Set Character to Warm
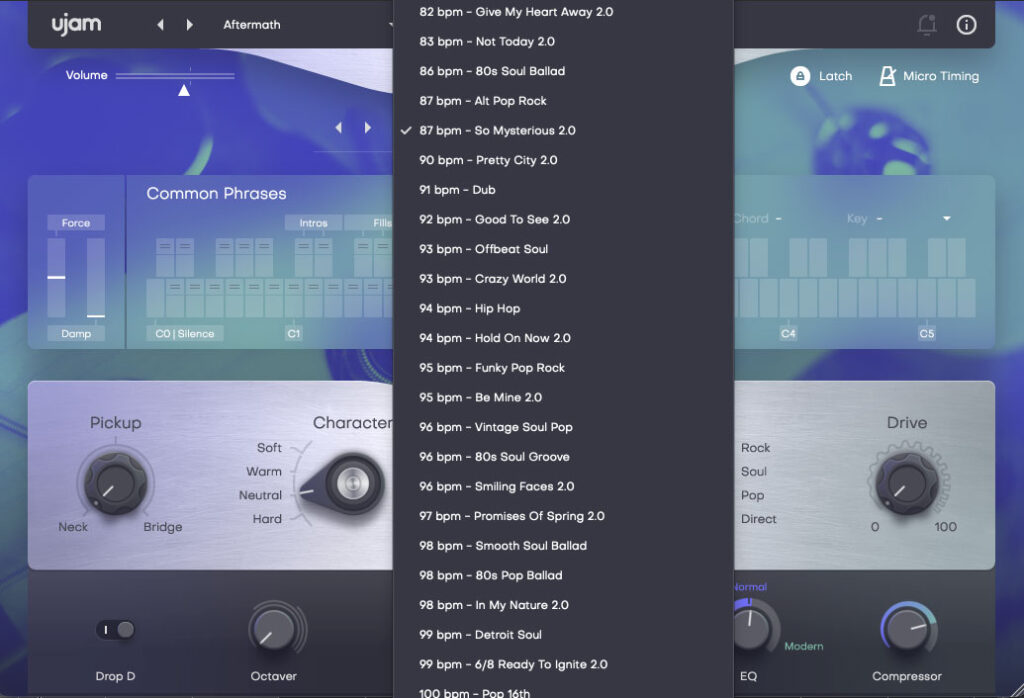 pos(264,471)
